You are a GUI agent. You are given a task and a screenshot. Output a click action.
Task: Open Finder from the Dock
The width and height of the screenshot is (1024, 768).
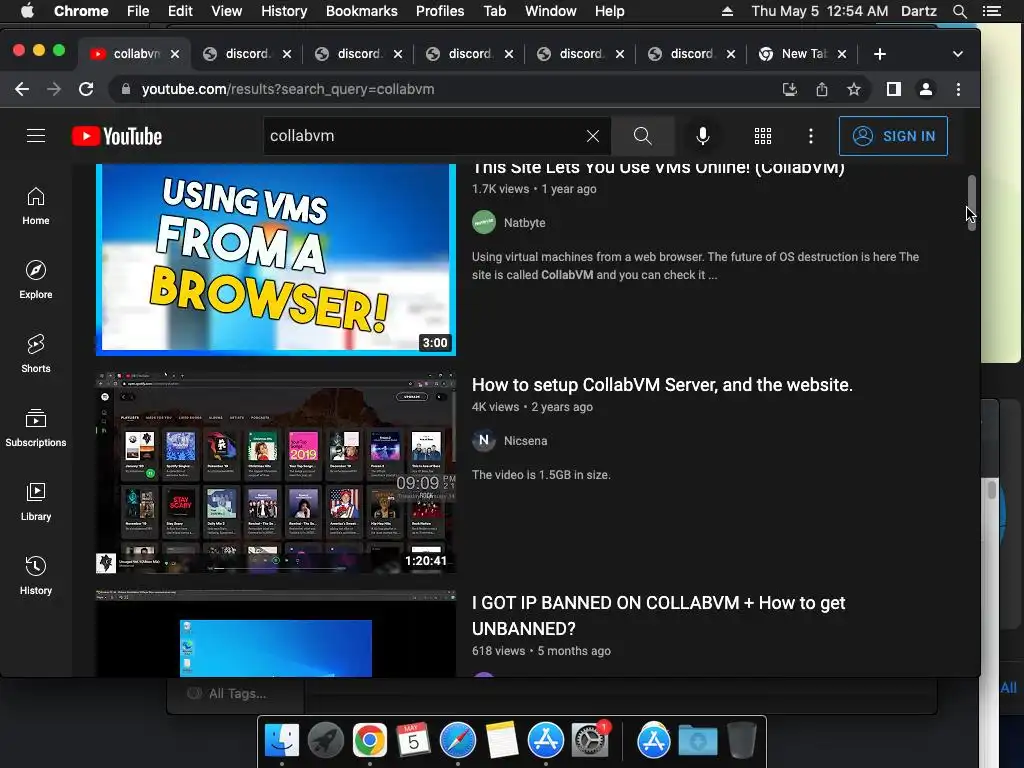coord(281,741)
